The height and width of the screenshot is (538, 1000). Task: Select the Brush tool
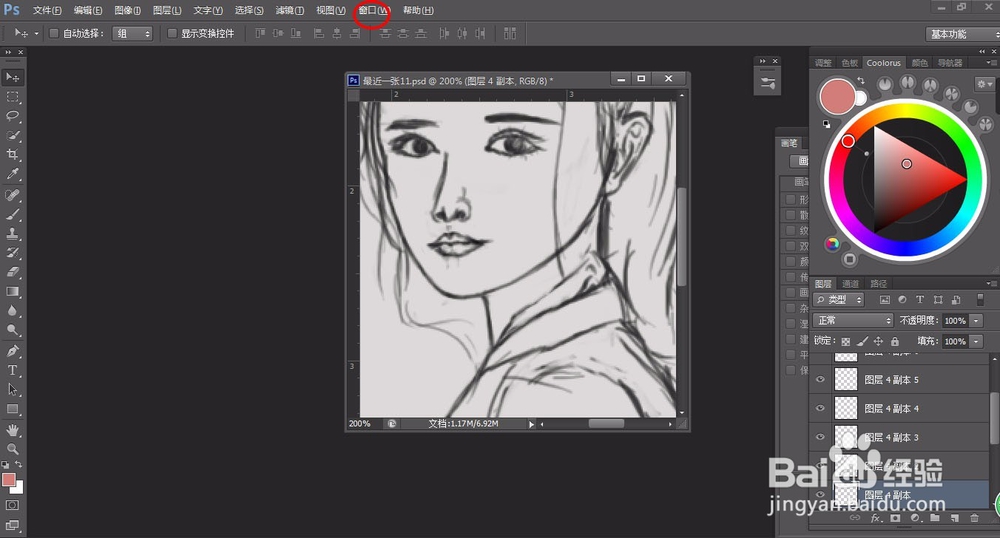pyautogui.click(x=12, y=214)
